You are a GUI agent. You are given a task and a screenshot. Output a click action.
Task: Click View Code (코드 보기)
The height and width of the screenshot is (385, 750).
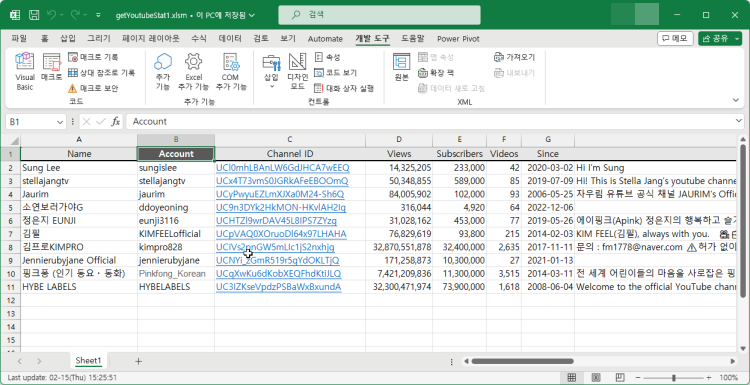(335, 73)
